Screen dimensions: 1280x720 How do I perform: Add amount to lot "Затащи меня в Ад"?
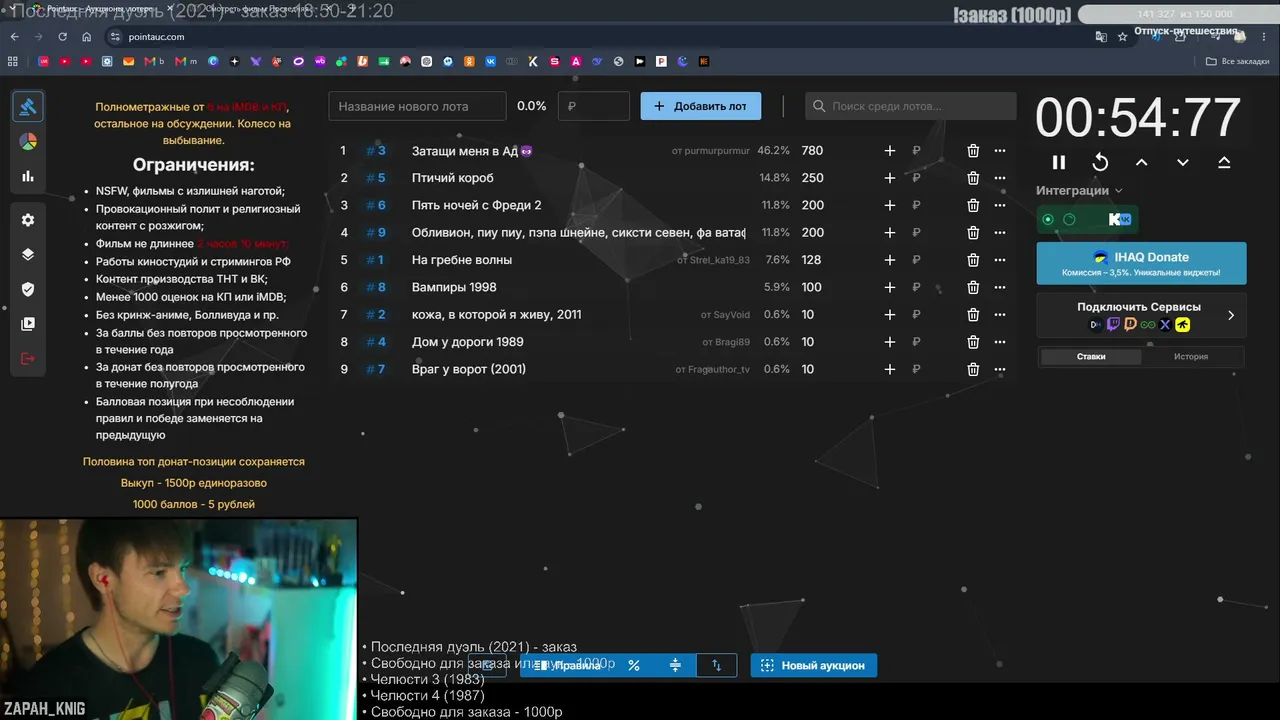click(x=890, y=151)
